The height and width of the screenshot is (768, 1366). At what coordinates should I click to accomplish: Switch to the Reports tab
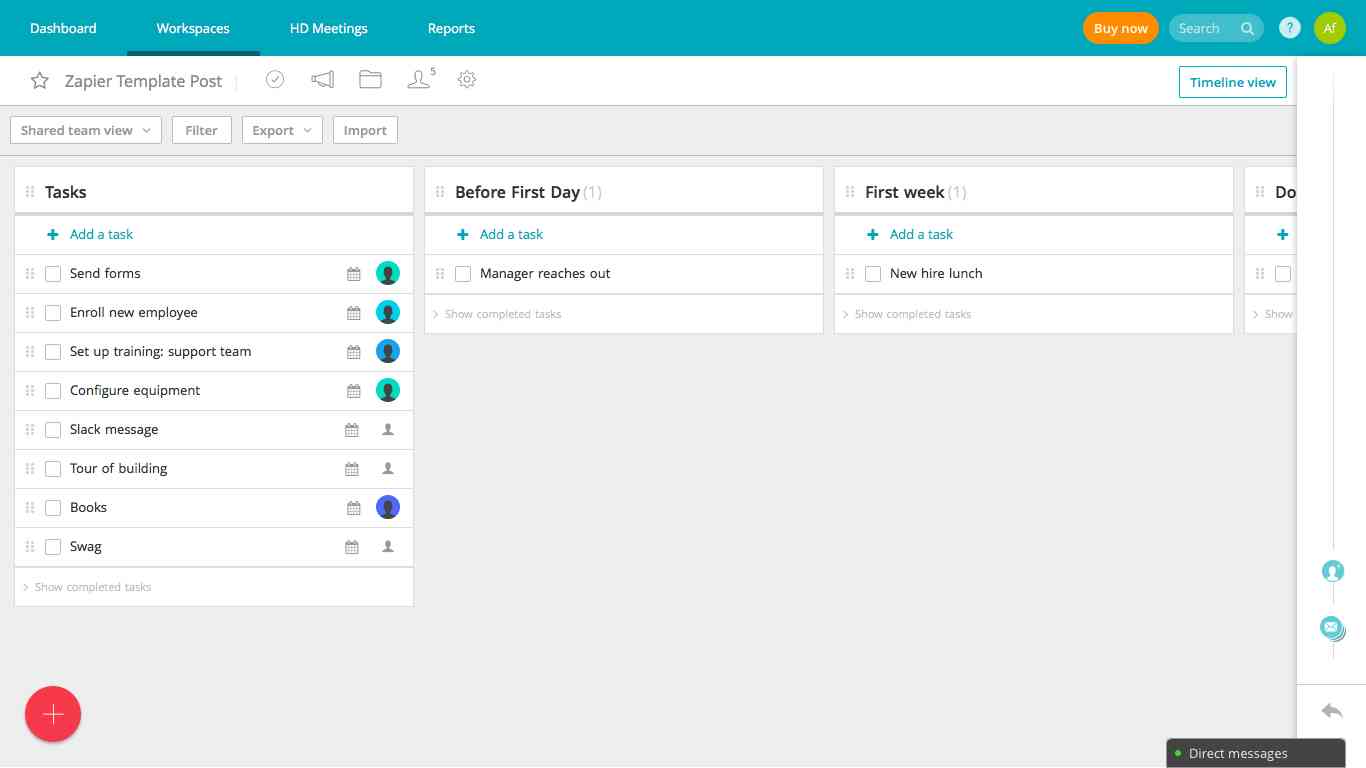[451, 28]
